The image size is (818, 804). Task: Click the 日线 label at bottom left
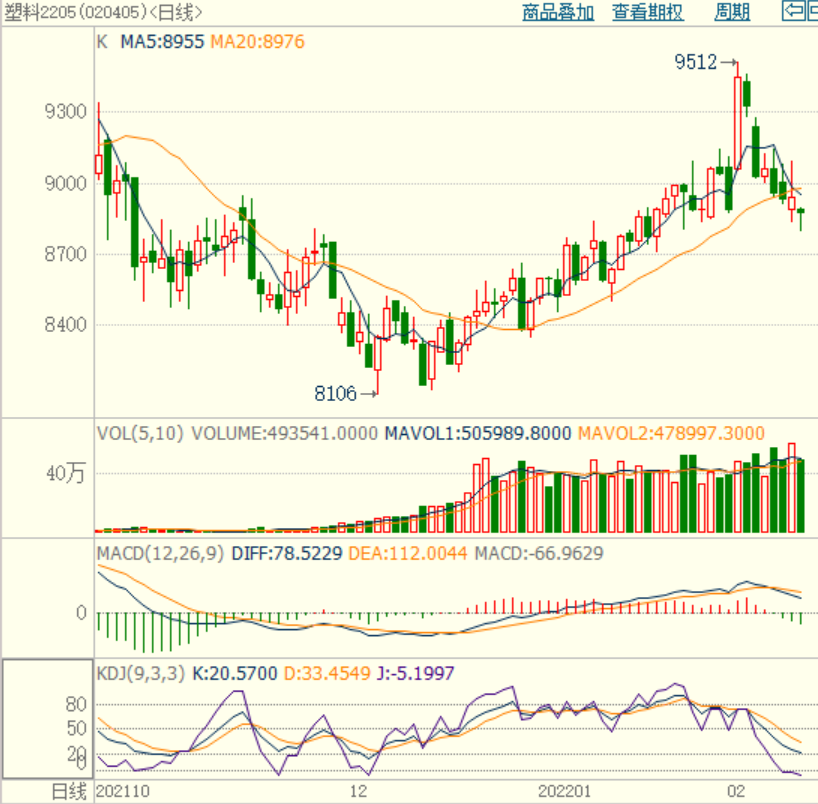68,792
